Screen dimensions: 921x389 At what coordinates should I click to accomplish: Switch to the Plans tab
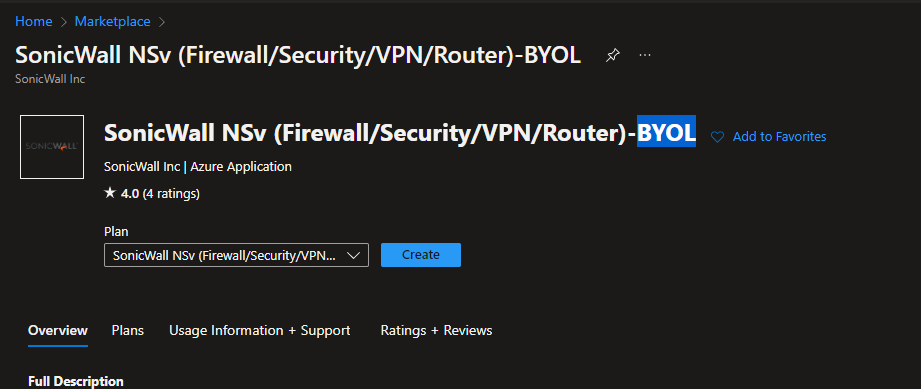click(127, 330)
